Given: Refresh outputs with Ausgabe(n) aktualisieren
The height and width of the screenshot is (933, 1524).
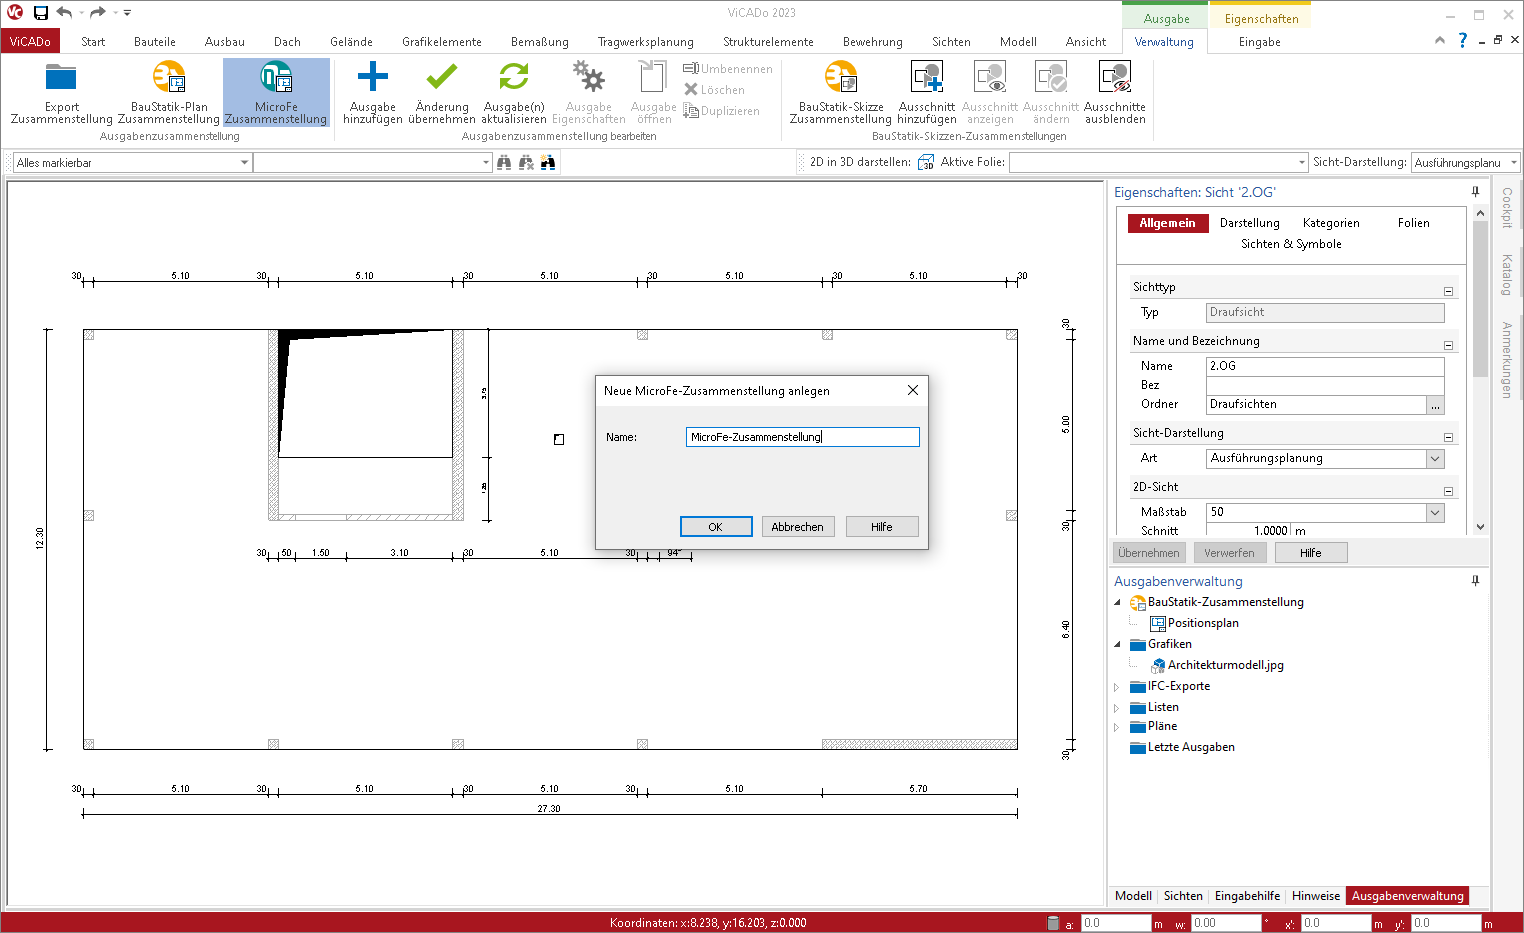Looking at the screenshot, I should [x=514, y=92].
